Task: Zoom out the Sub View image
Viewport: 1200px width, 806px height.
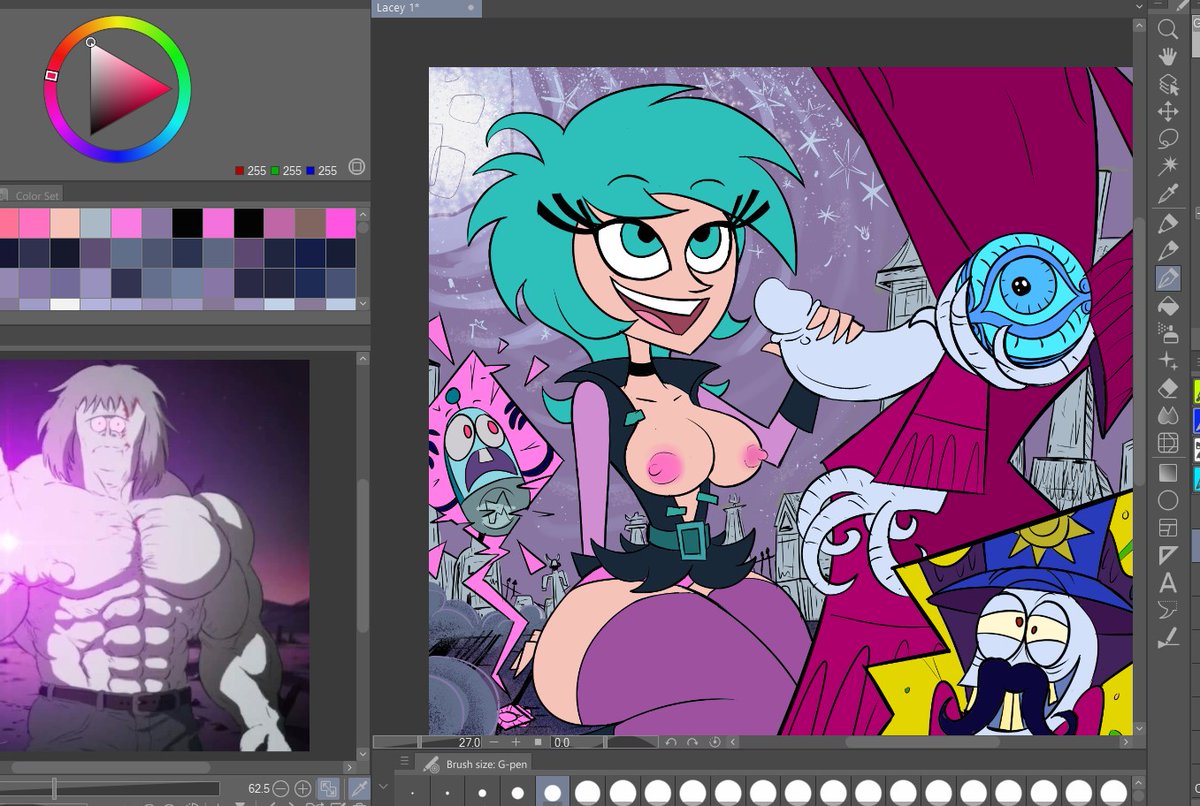Action: [281, 789]
